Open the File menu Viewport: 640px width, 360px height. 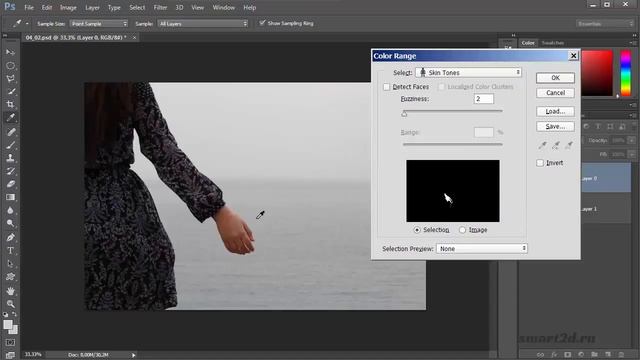(x=29, y=7)
